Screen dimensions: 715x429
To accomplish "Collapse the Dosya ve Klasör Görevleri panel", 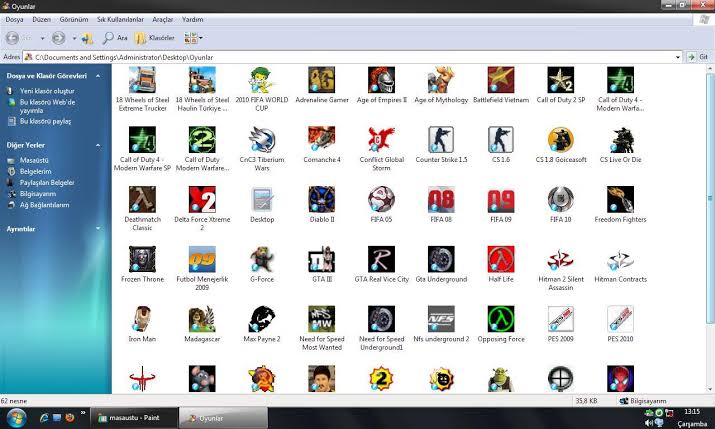I will point(98,76).
